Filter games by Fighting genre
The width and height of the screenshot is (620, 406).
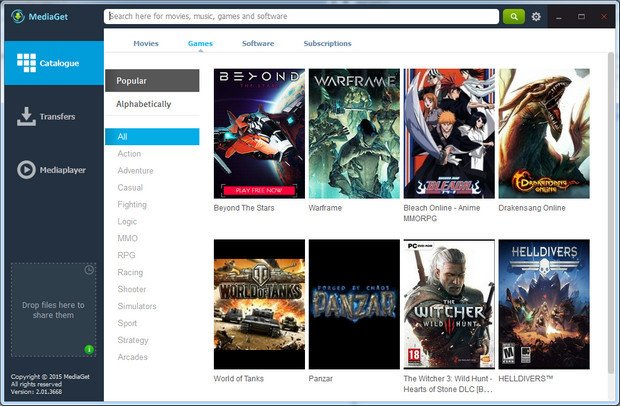point(132,204)
